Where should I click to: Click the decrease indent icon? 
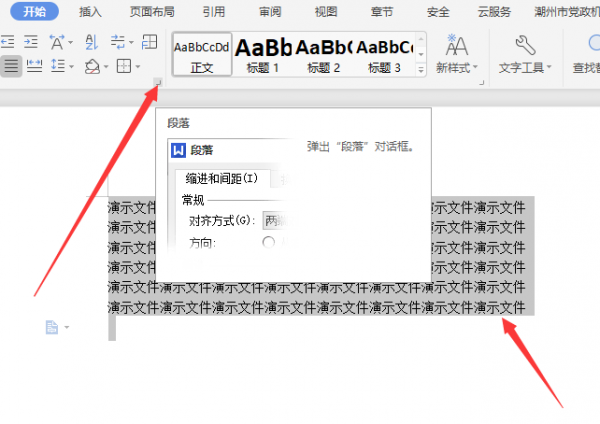7,41
